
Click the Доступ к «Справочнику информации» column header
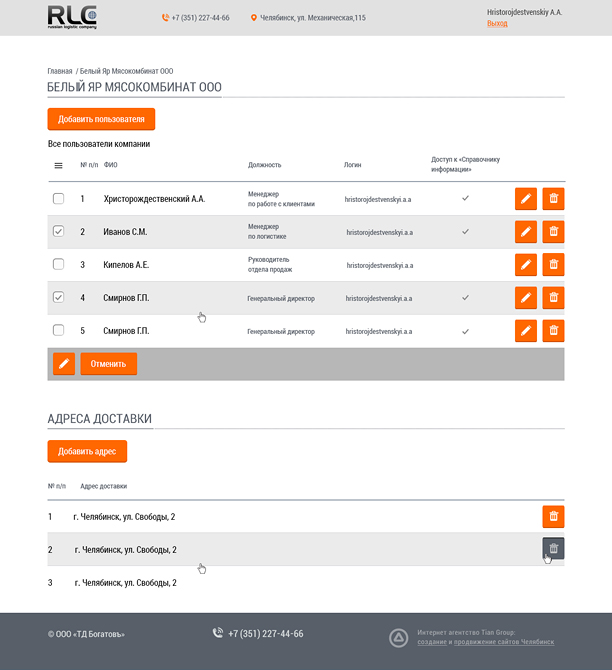pos(465,165)
